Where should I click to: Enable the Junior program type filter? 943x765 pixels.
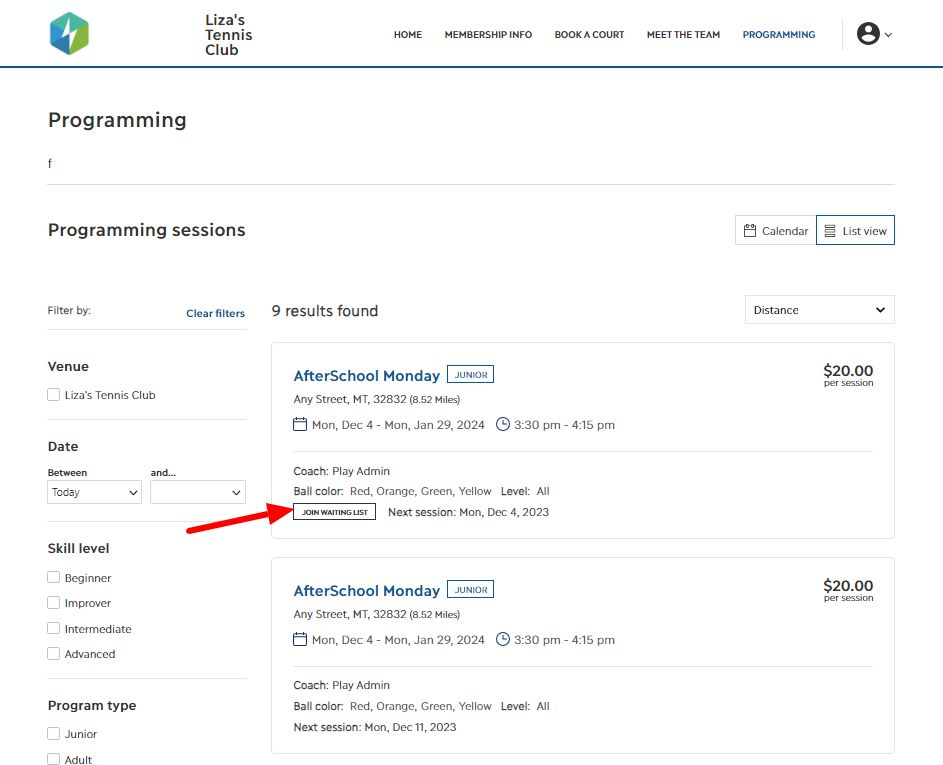coord(53,733)
